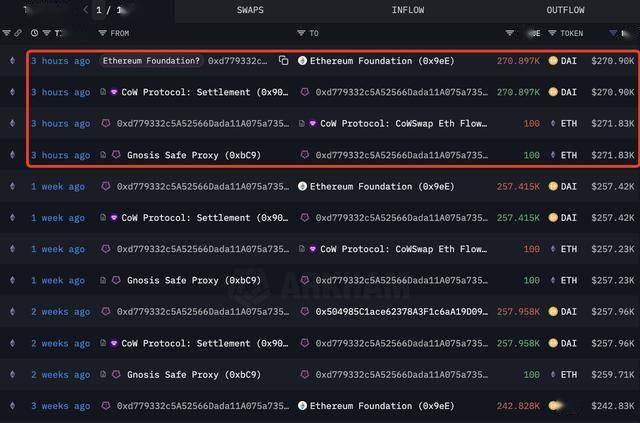Viewport: 640px width, 423px height.
Task: Select the $270.90K value in the first row
Action: (x=613, y=61)
